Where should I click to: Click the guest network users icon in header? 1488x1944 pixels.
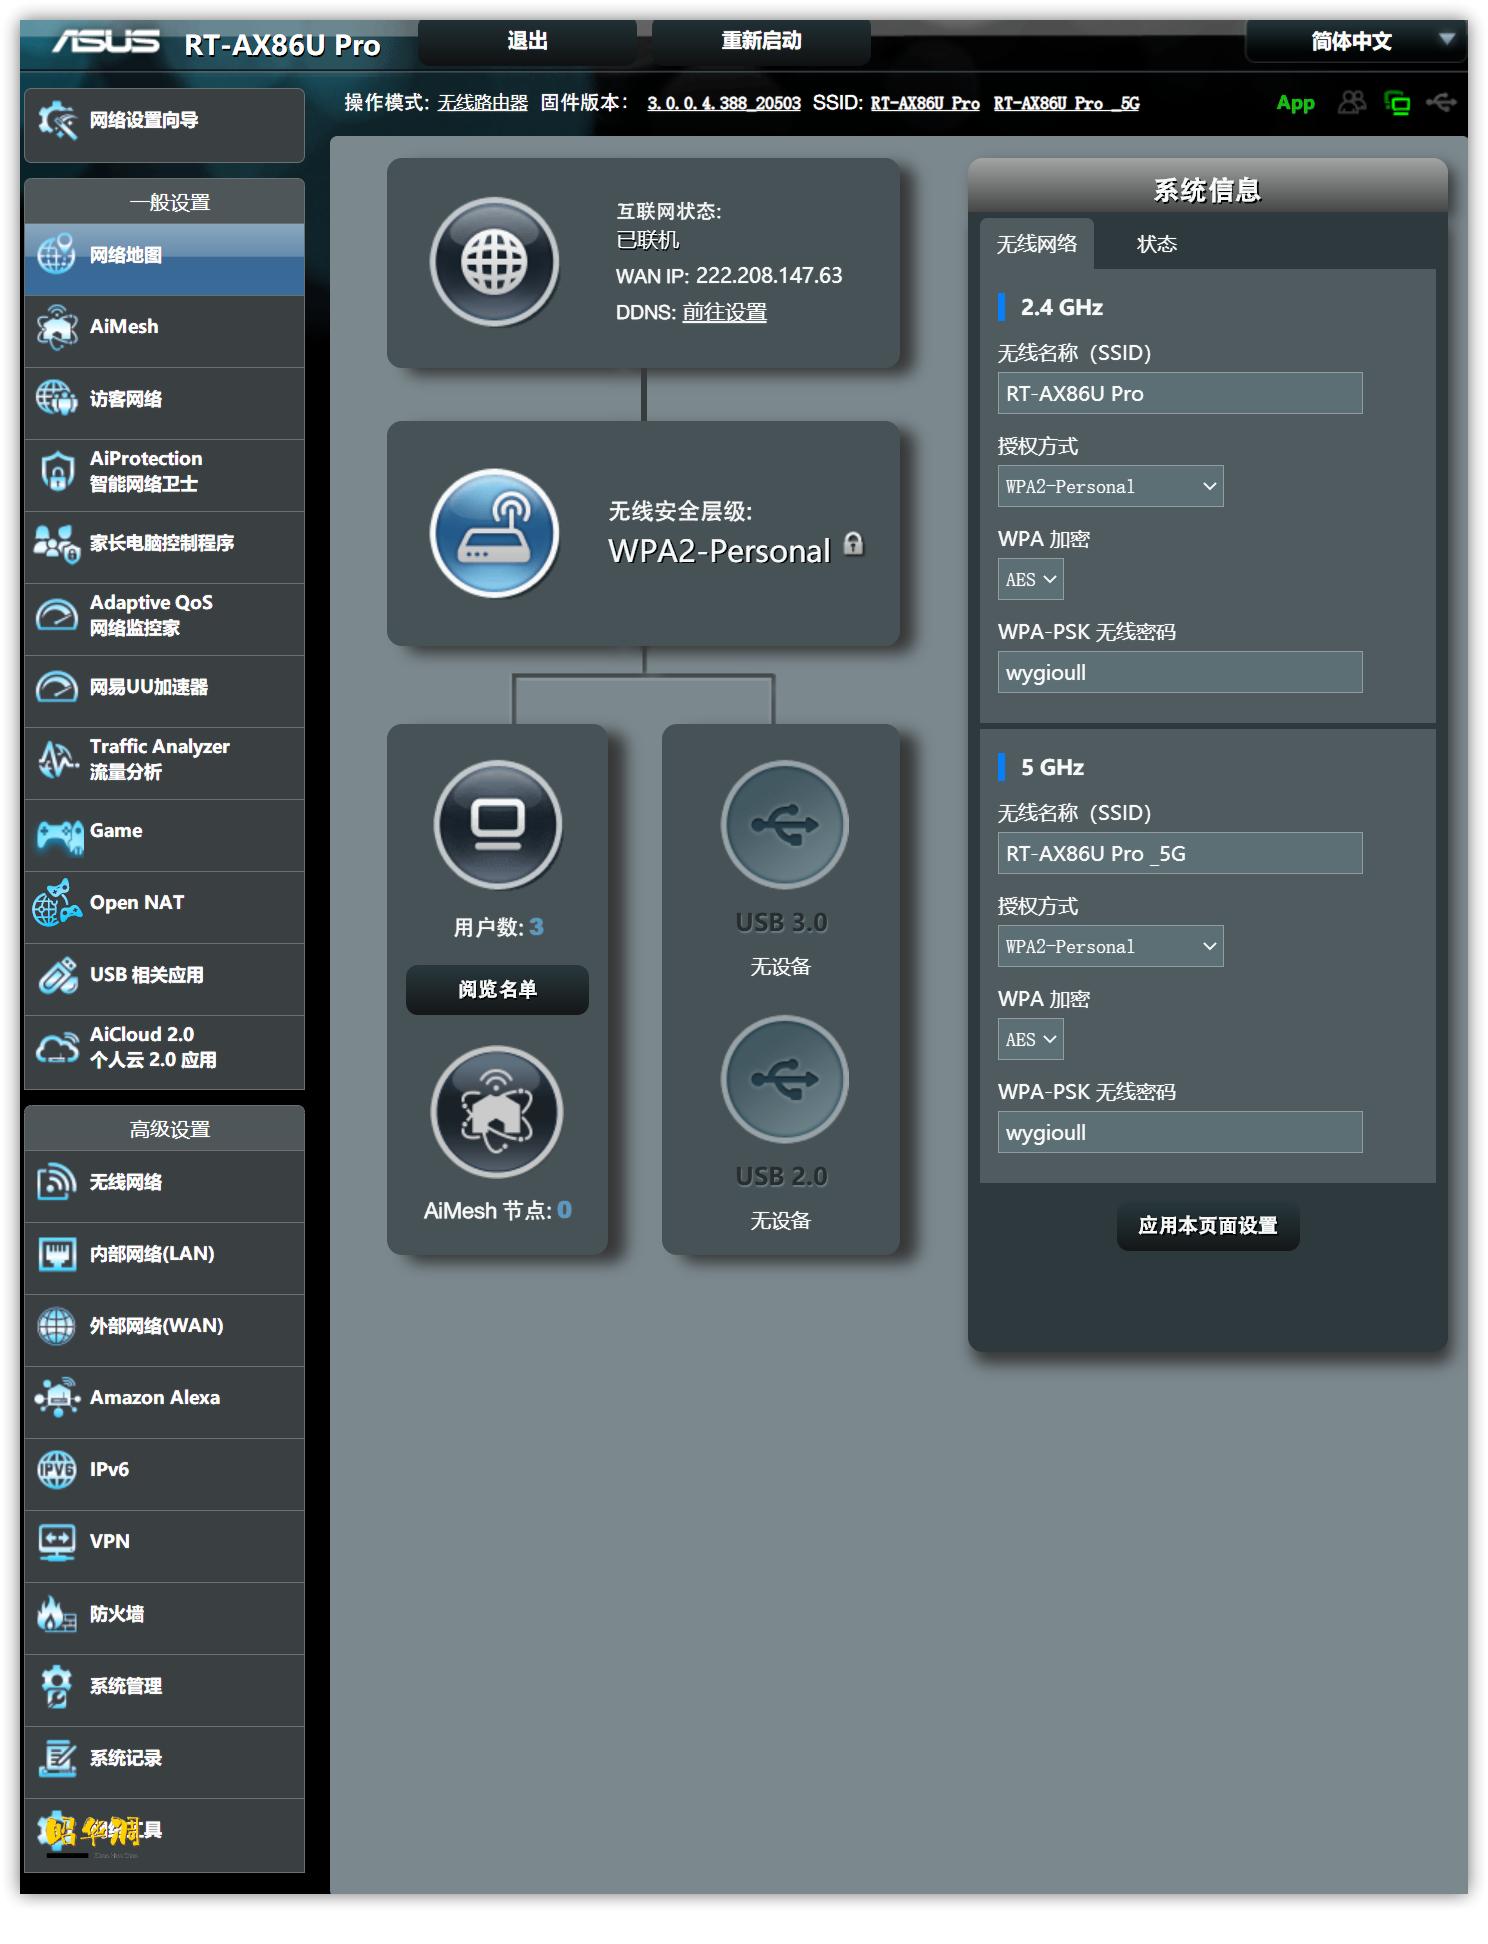[x=1352, y=103]
